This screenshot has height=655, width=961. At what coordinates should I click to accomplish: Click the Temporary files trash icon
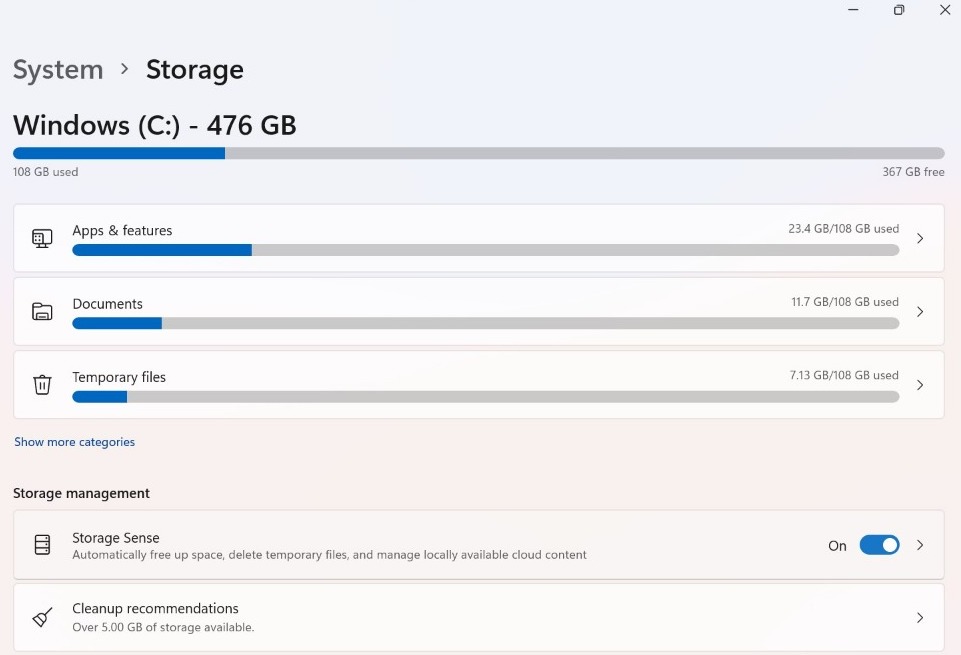click(x=41, y=385)
